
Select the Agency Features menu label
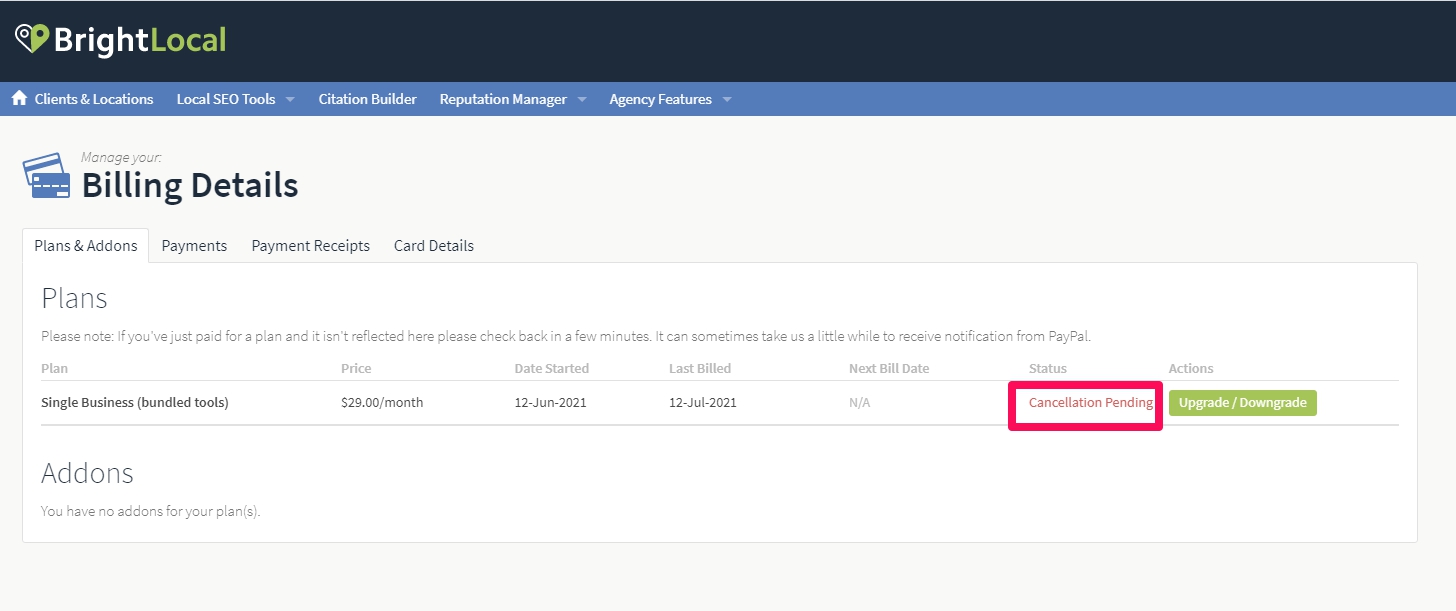pyautogui.click(x=660, y=99)
